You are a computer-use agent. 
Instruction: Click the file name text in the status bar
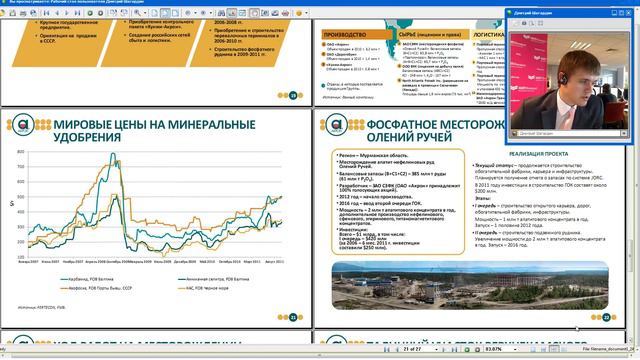click(608, 349)
